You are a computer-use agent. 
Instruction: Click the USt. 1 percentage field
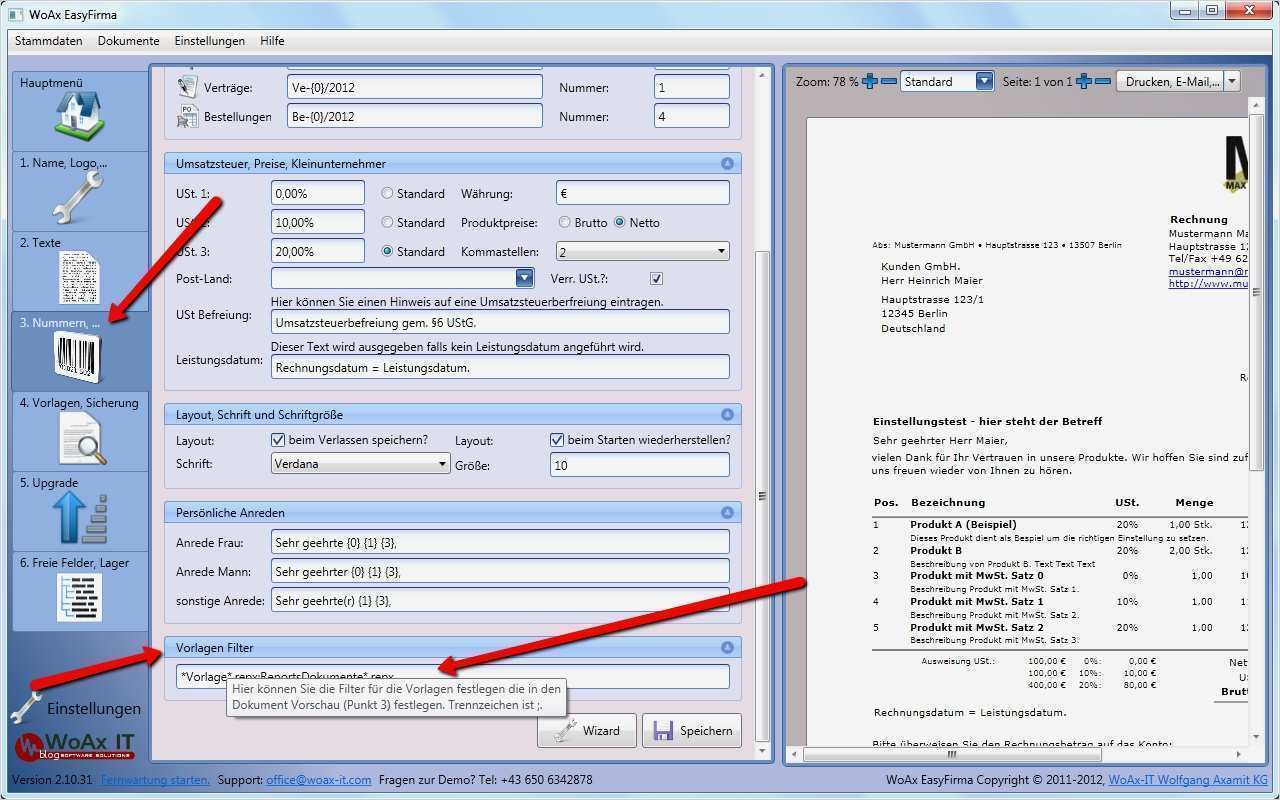click(318, 193)
